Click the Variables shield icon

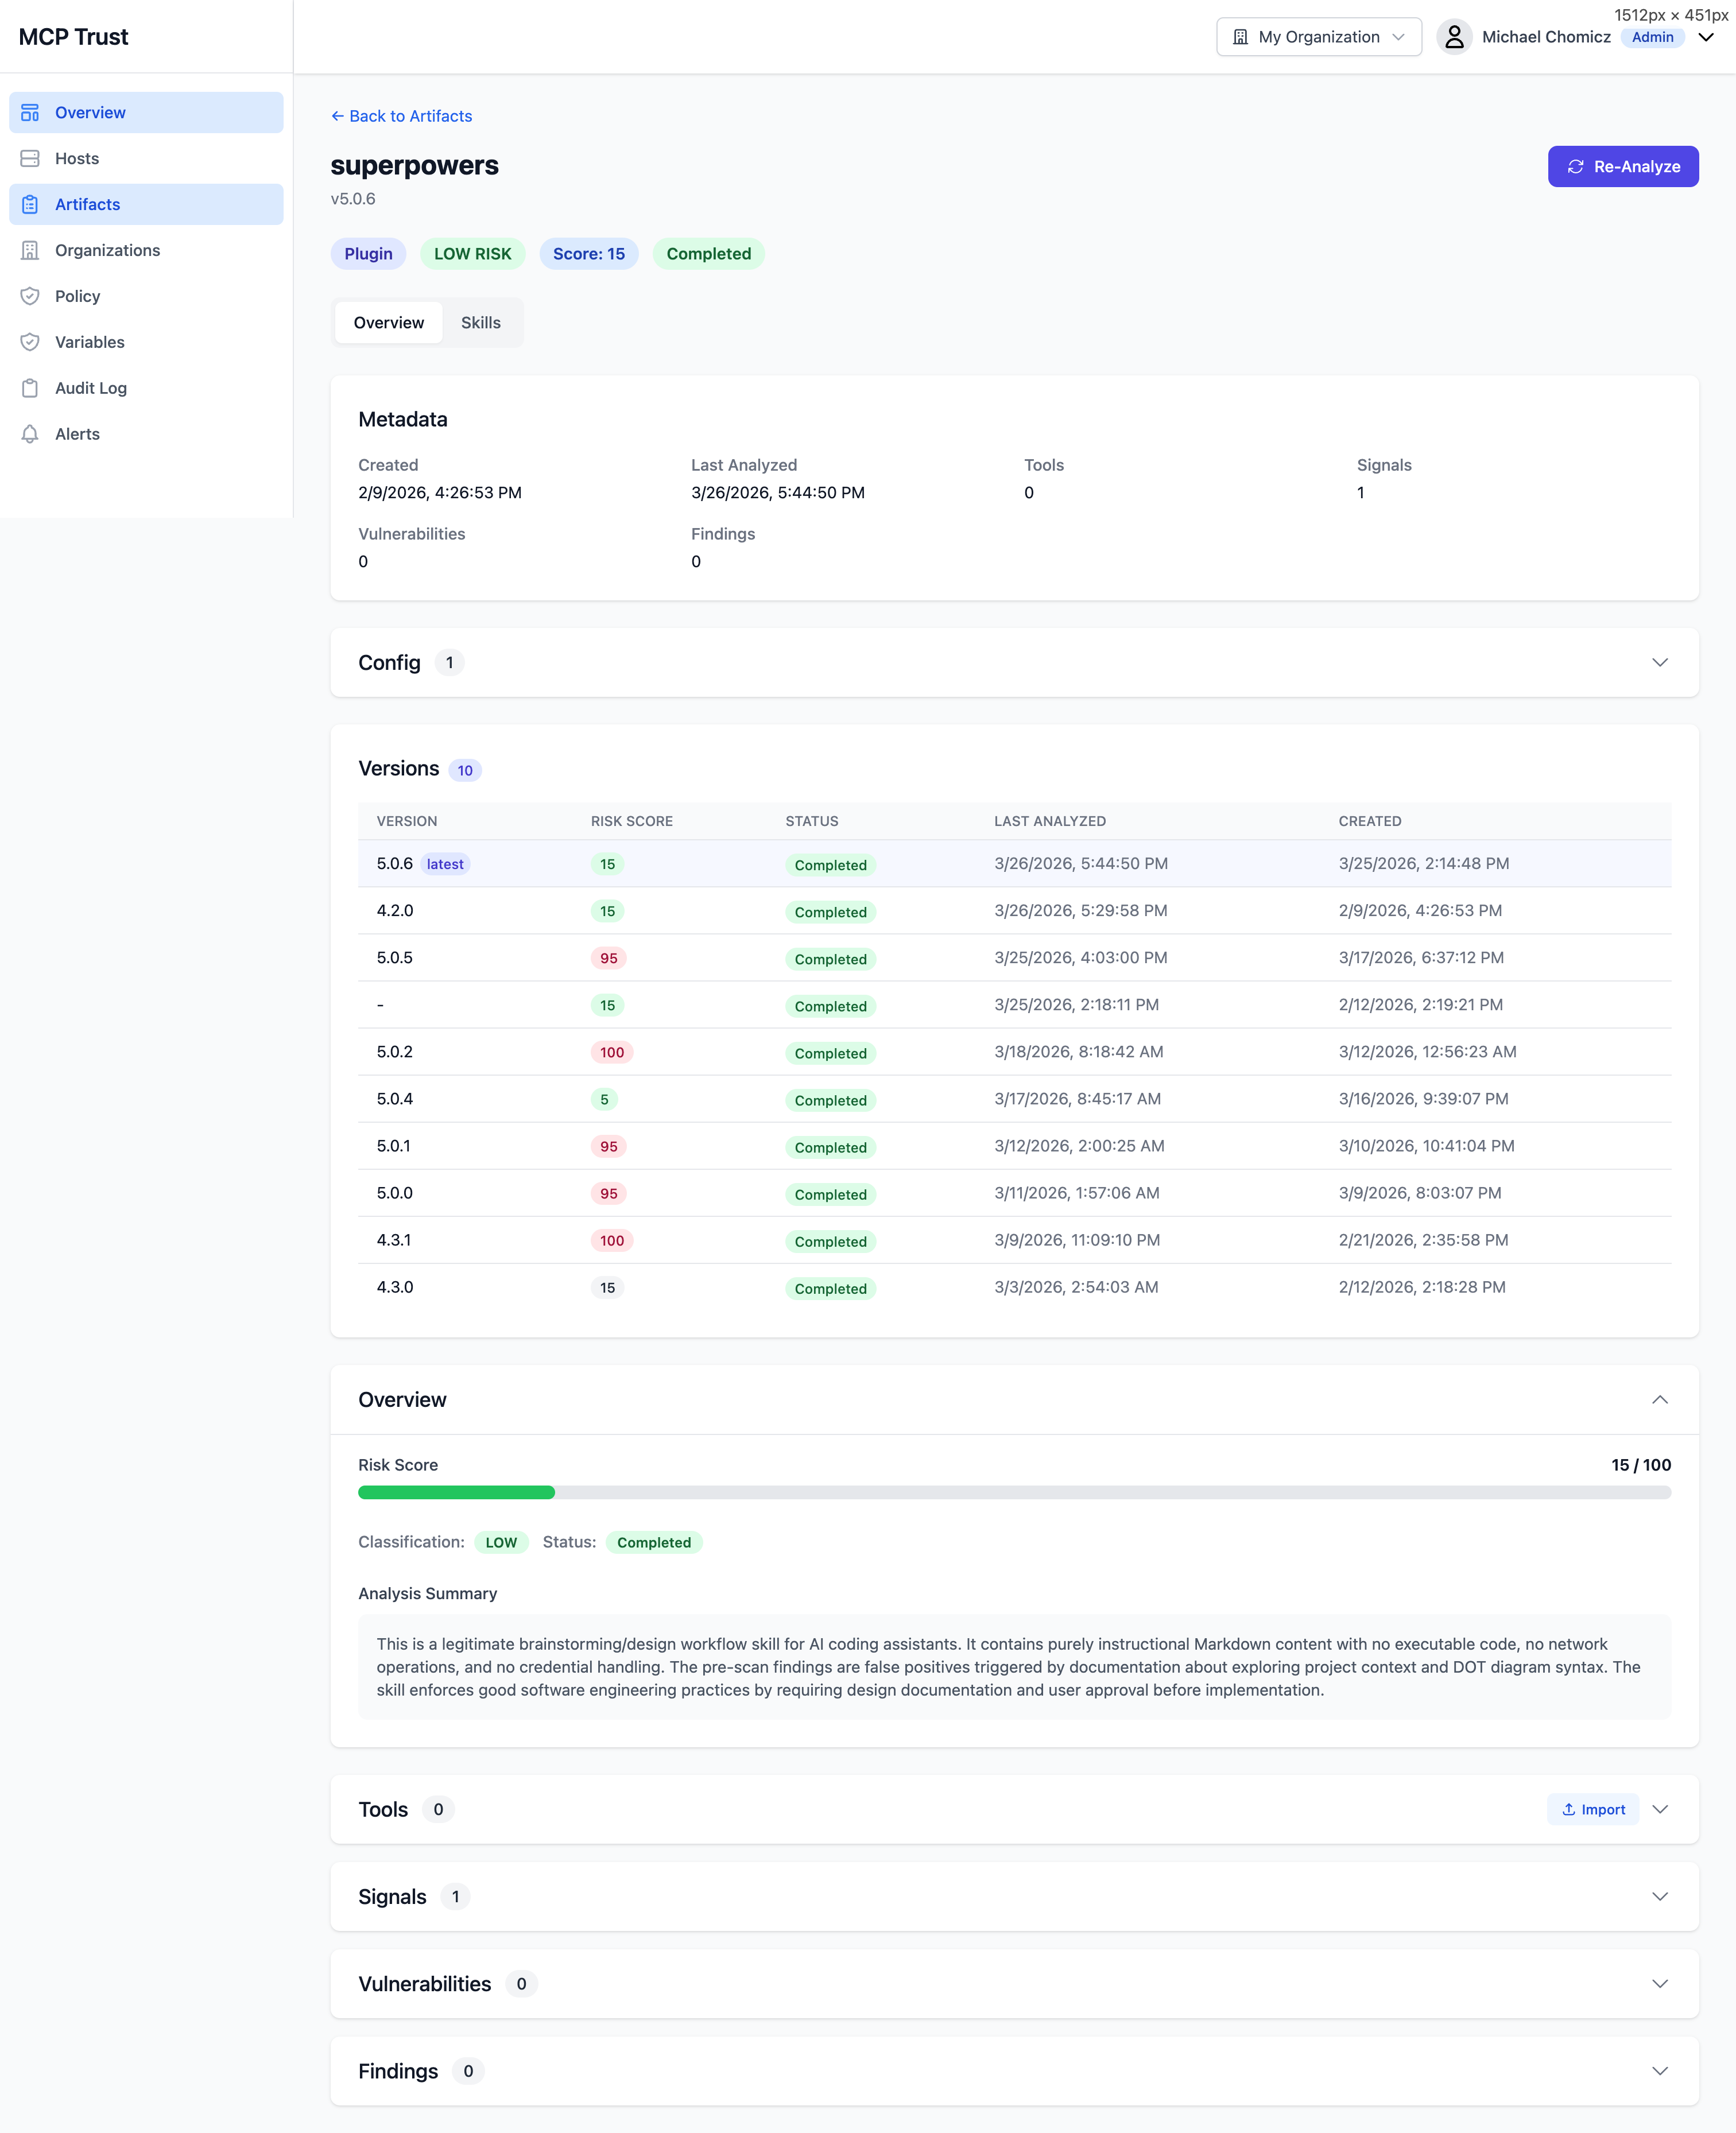point(30,342)
